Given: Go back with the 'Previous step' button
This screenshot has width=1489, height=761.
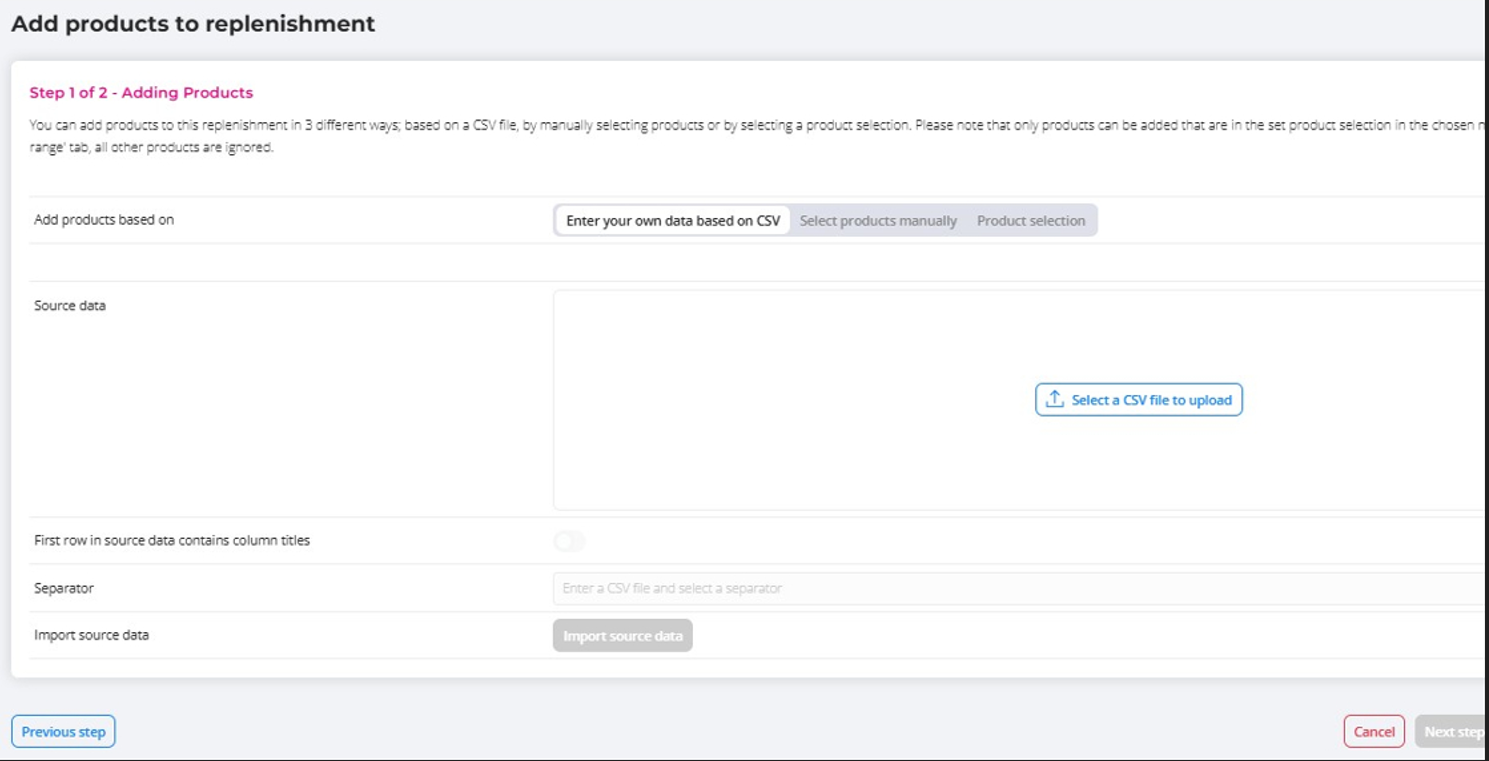Looking at the screenshot, I should coord(63,732).
